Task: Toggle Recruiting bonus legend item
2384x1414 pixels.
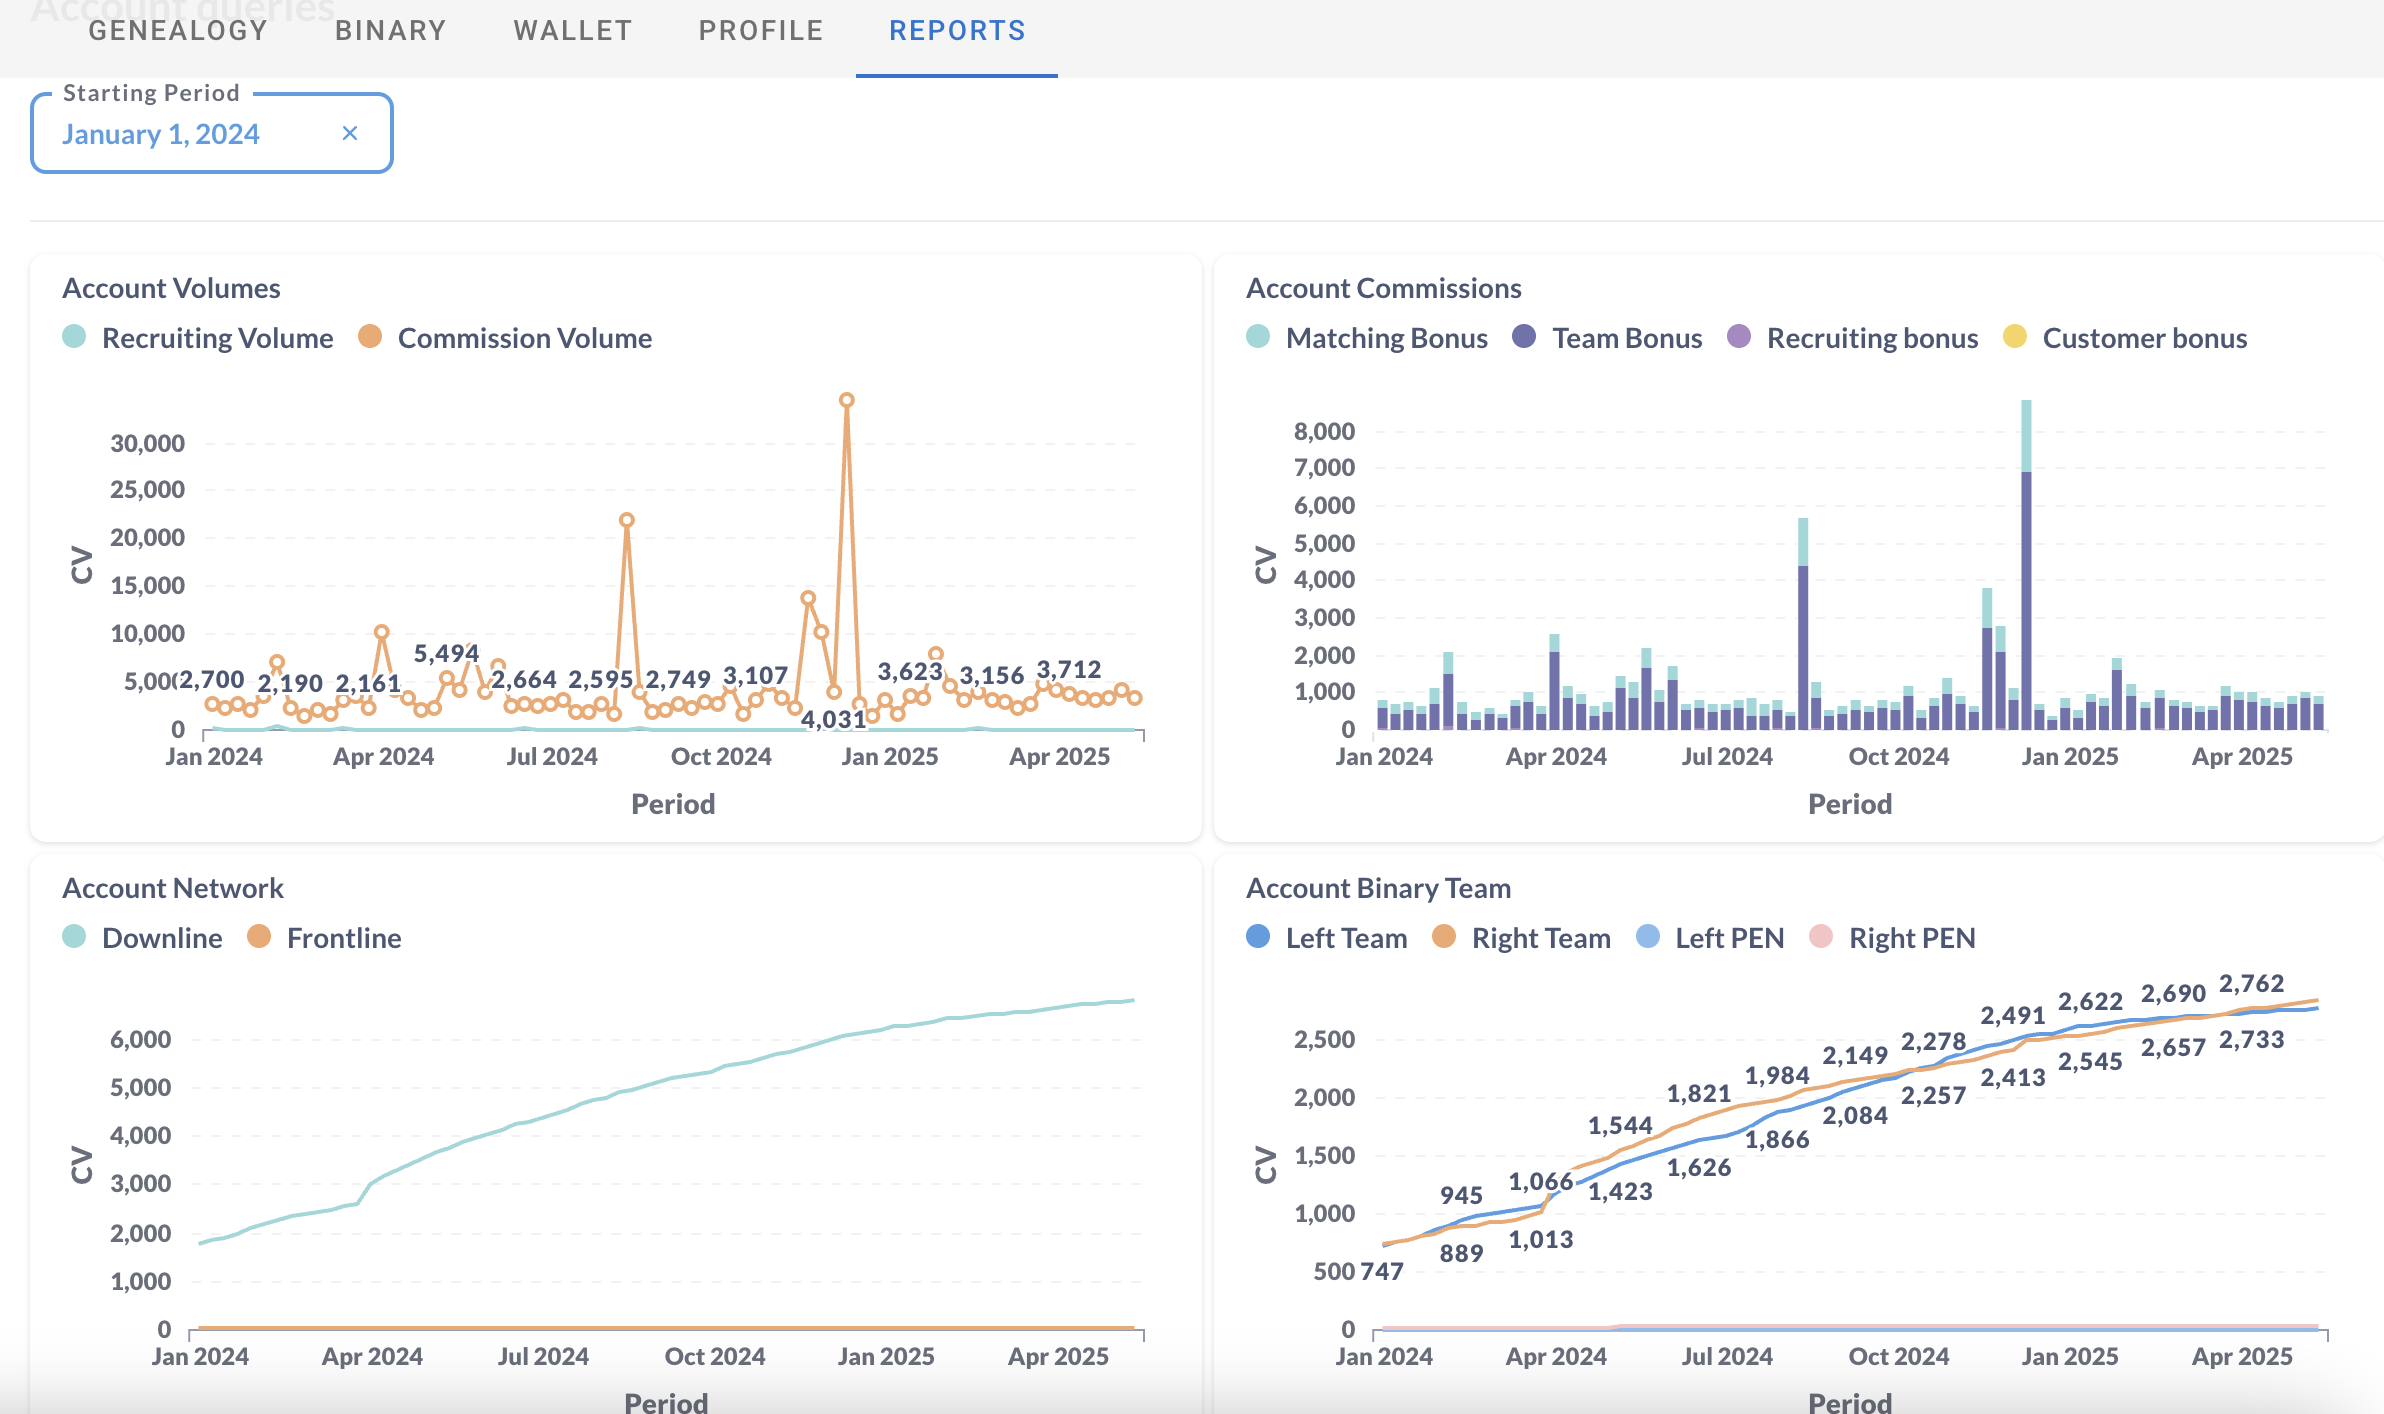Action: point(1871,338)
